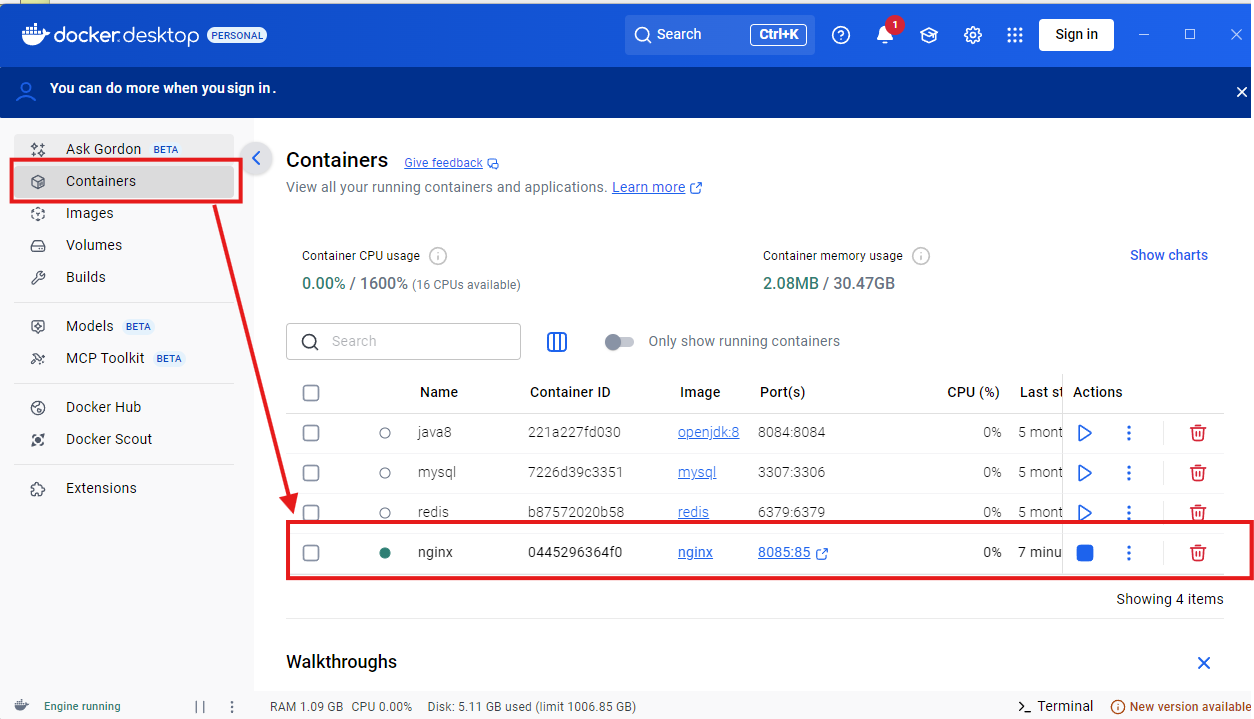Click Show charts
The width and height of the screenshot is (1254, 719).
(x=1168, y=255)
